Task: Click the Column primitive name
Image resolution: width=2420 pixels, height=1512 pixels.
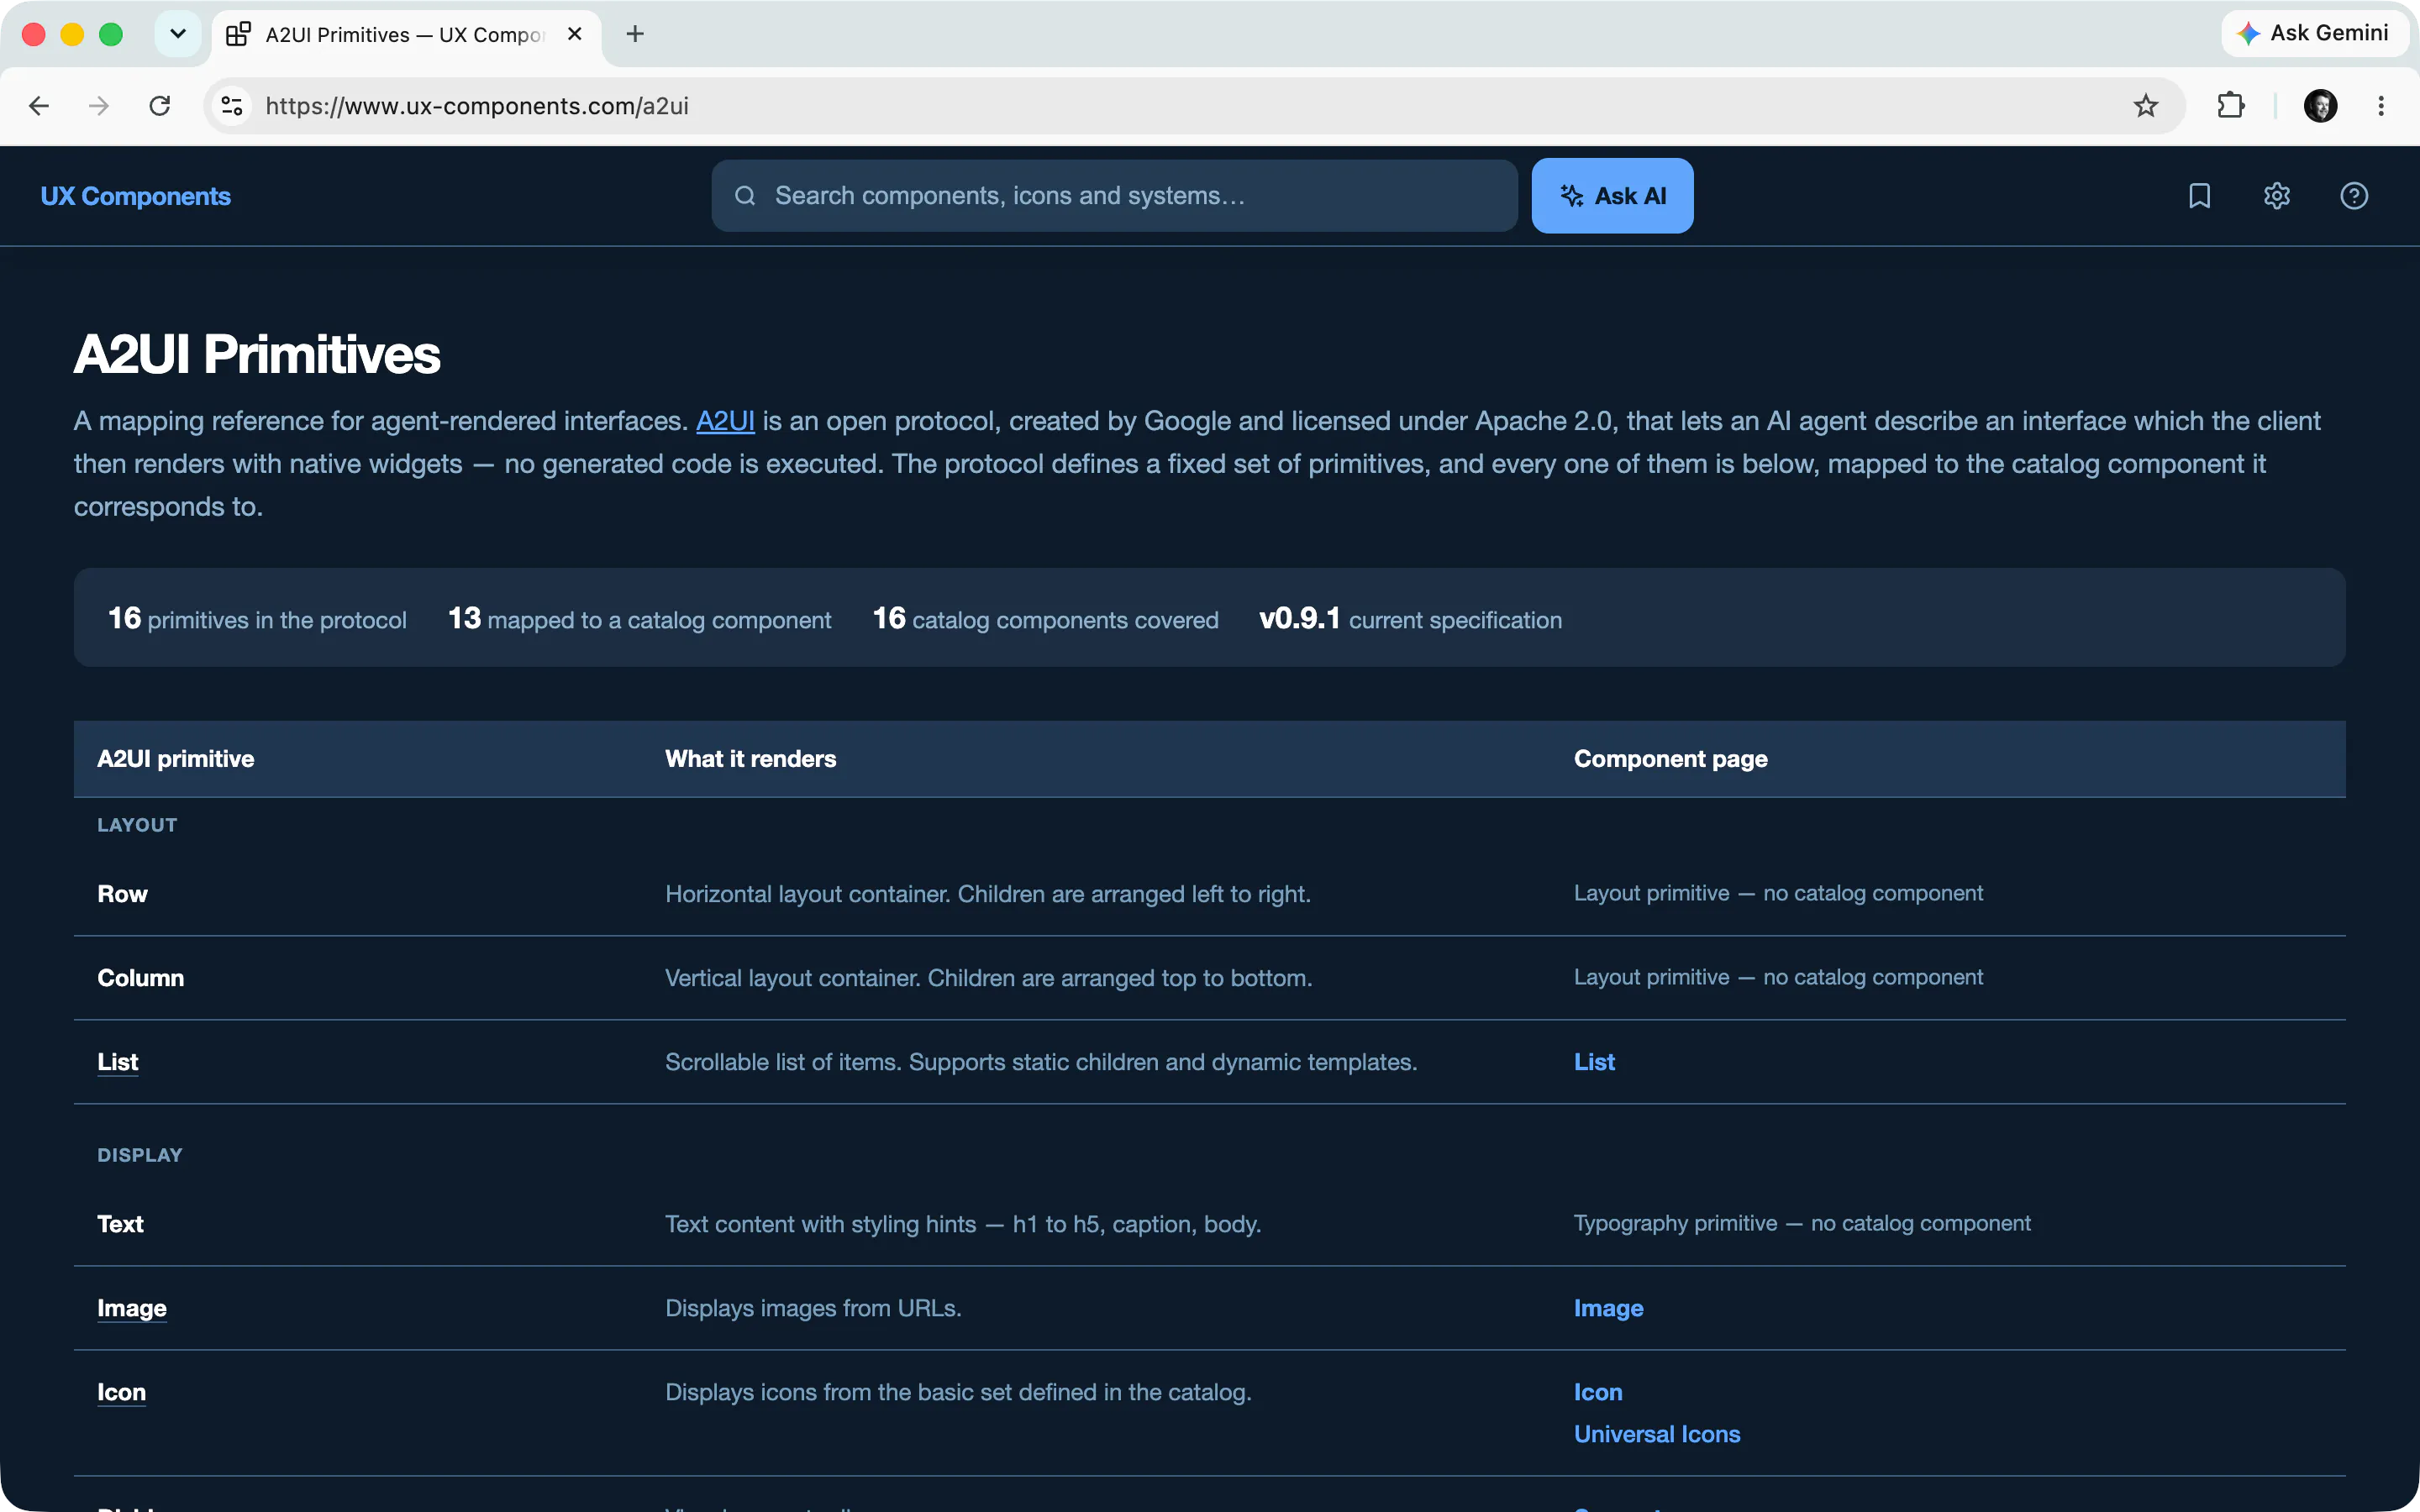Action: click(140, 978)
